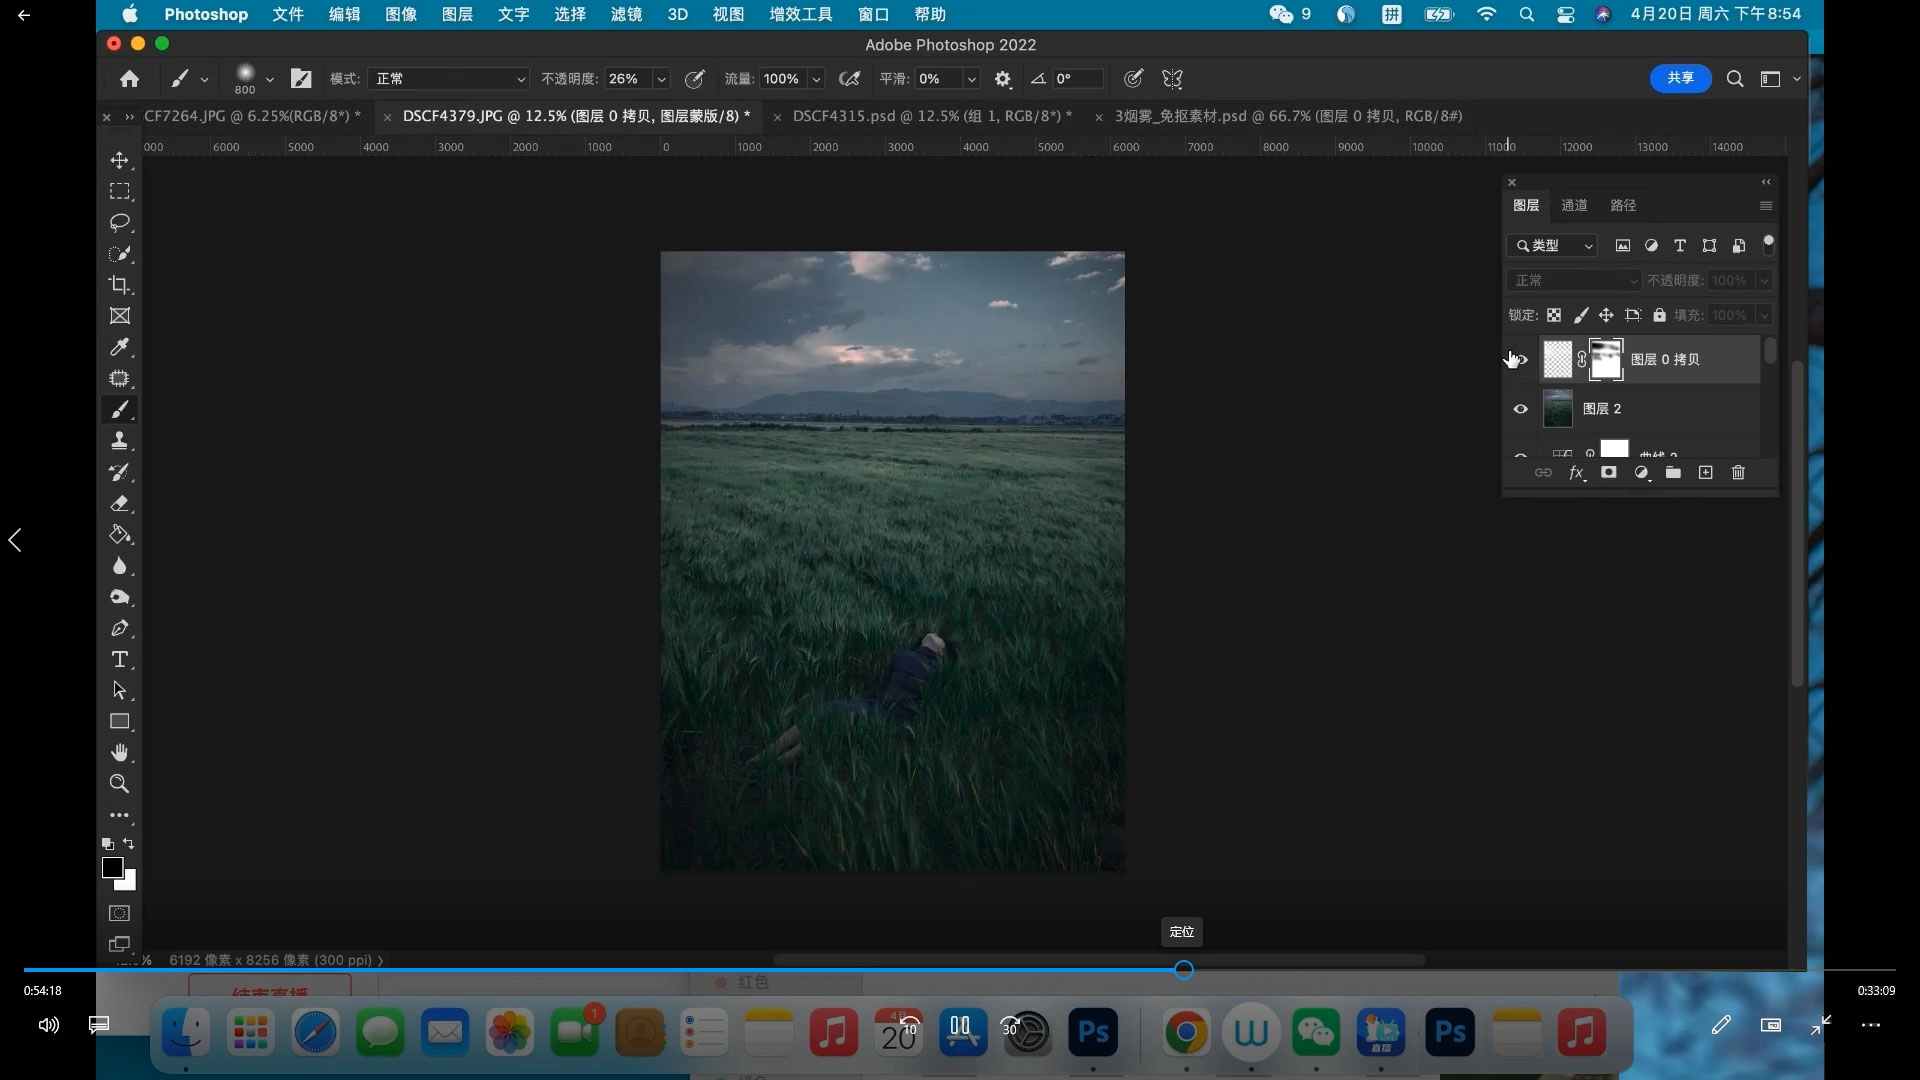Switch to DSCF4315.psd document tab
Image resolution: width=1920 pixels, height=1080 pixels.
[x=930, y=116]
